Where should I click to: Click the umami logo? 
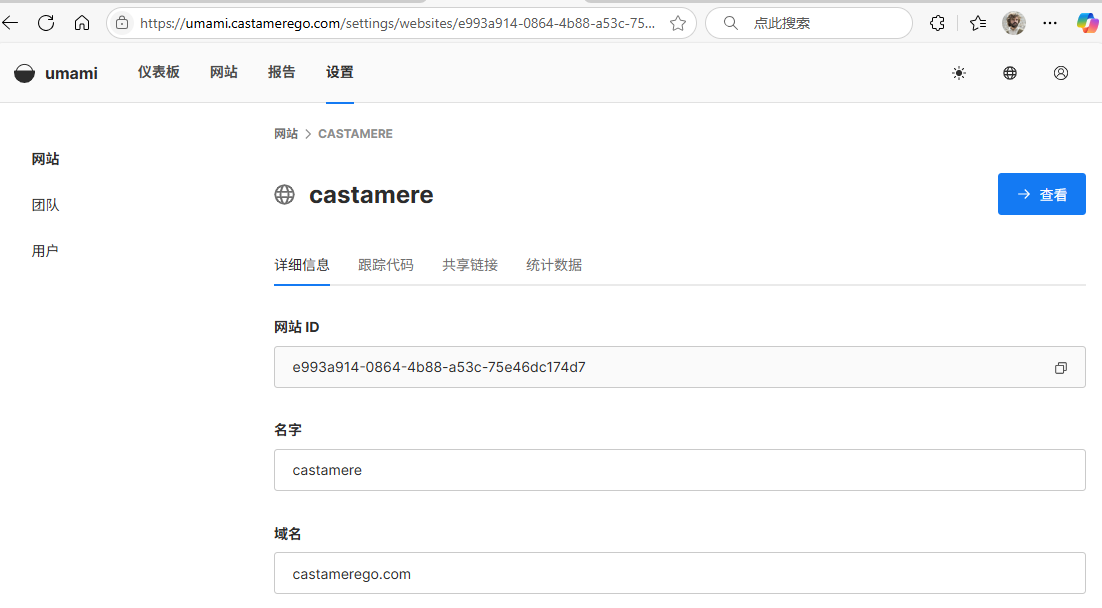pyautogui.click(x=56, y=73)
